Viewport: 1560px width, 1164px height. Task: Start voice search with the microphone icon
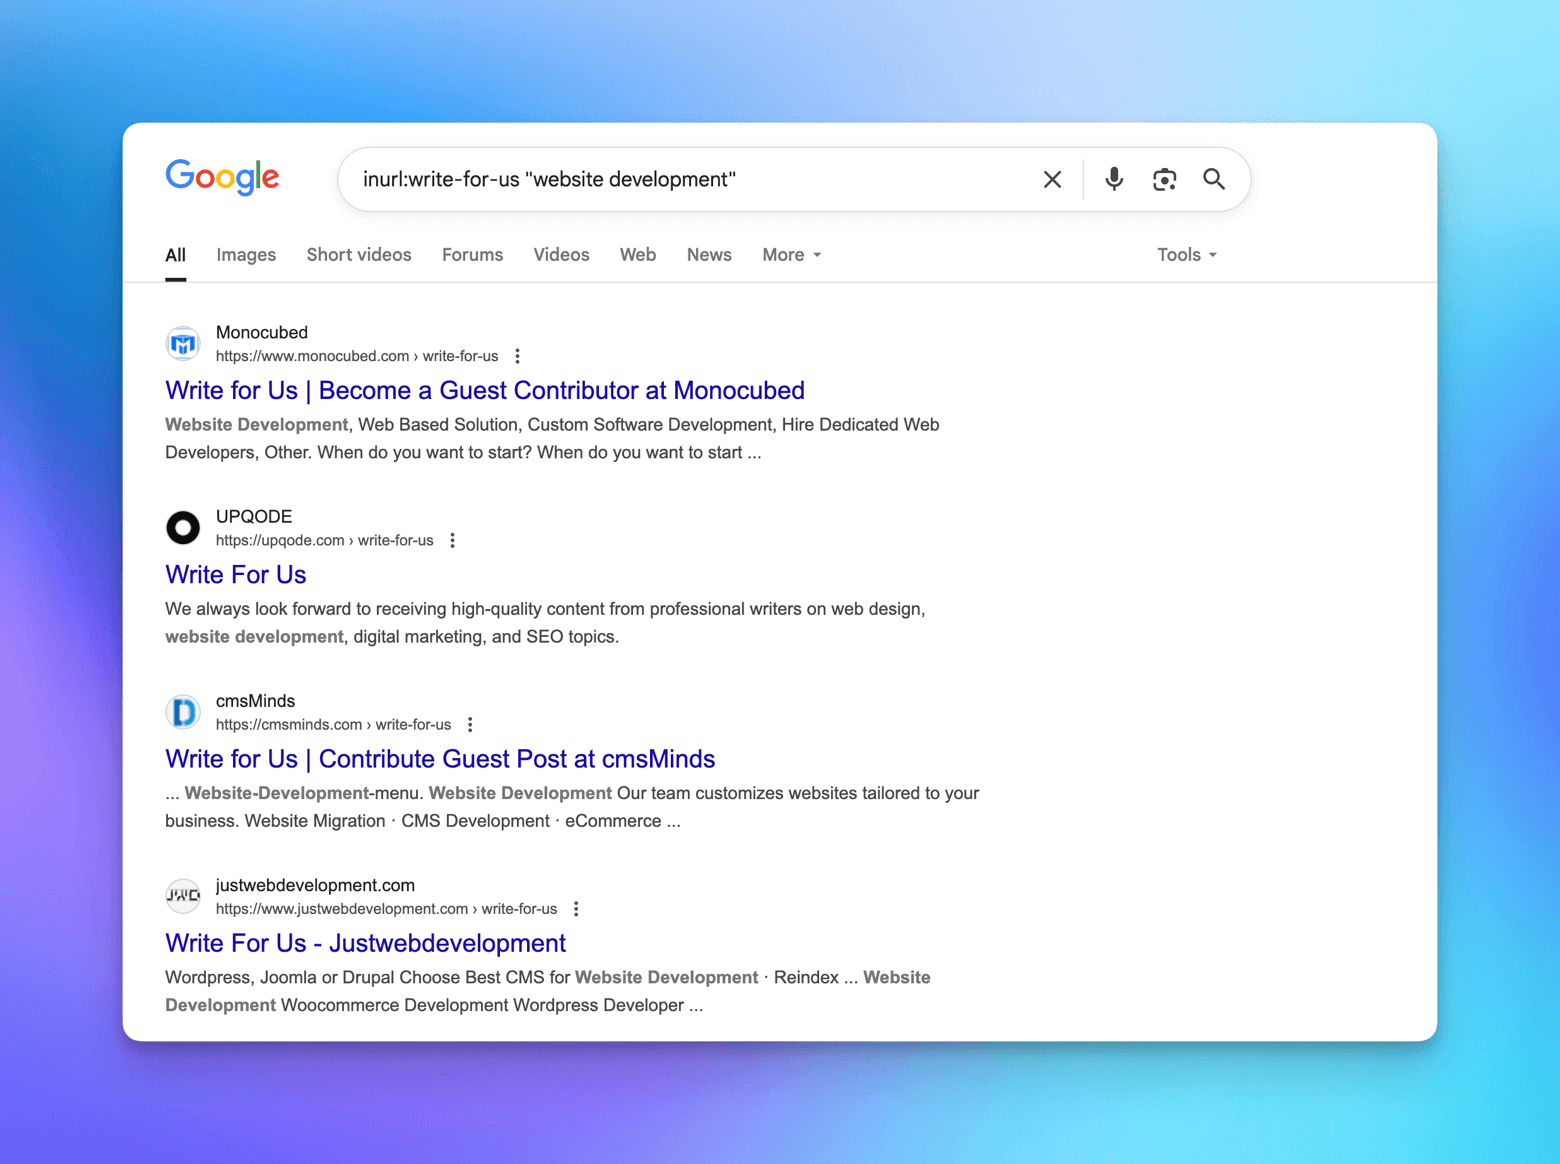coord(1114,179)
